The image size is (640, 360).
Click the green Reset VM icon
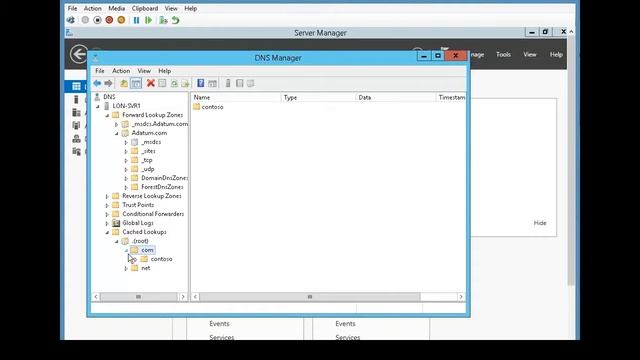click(149, 20)
